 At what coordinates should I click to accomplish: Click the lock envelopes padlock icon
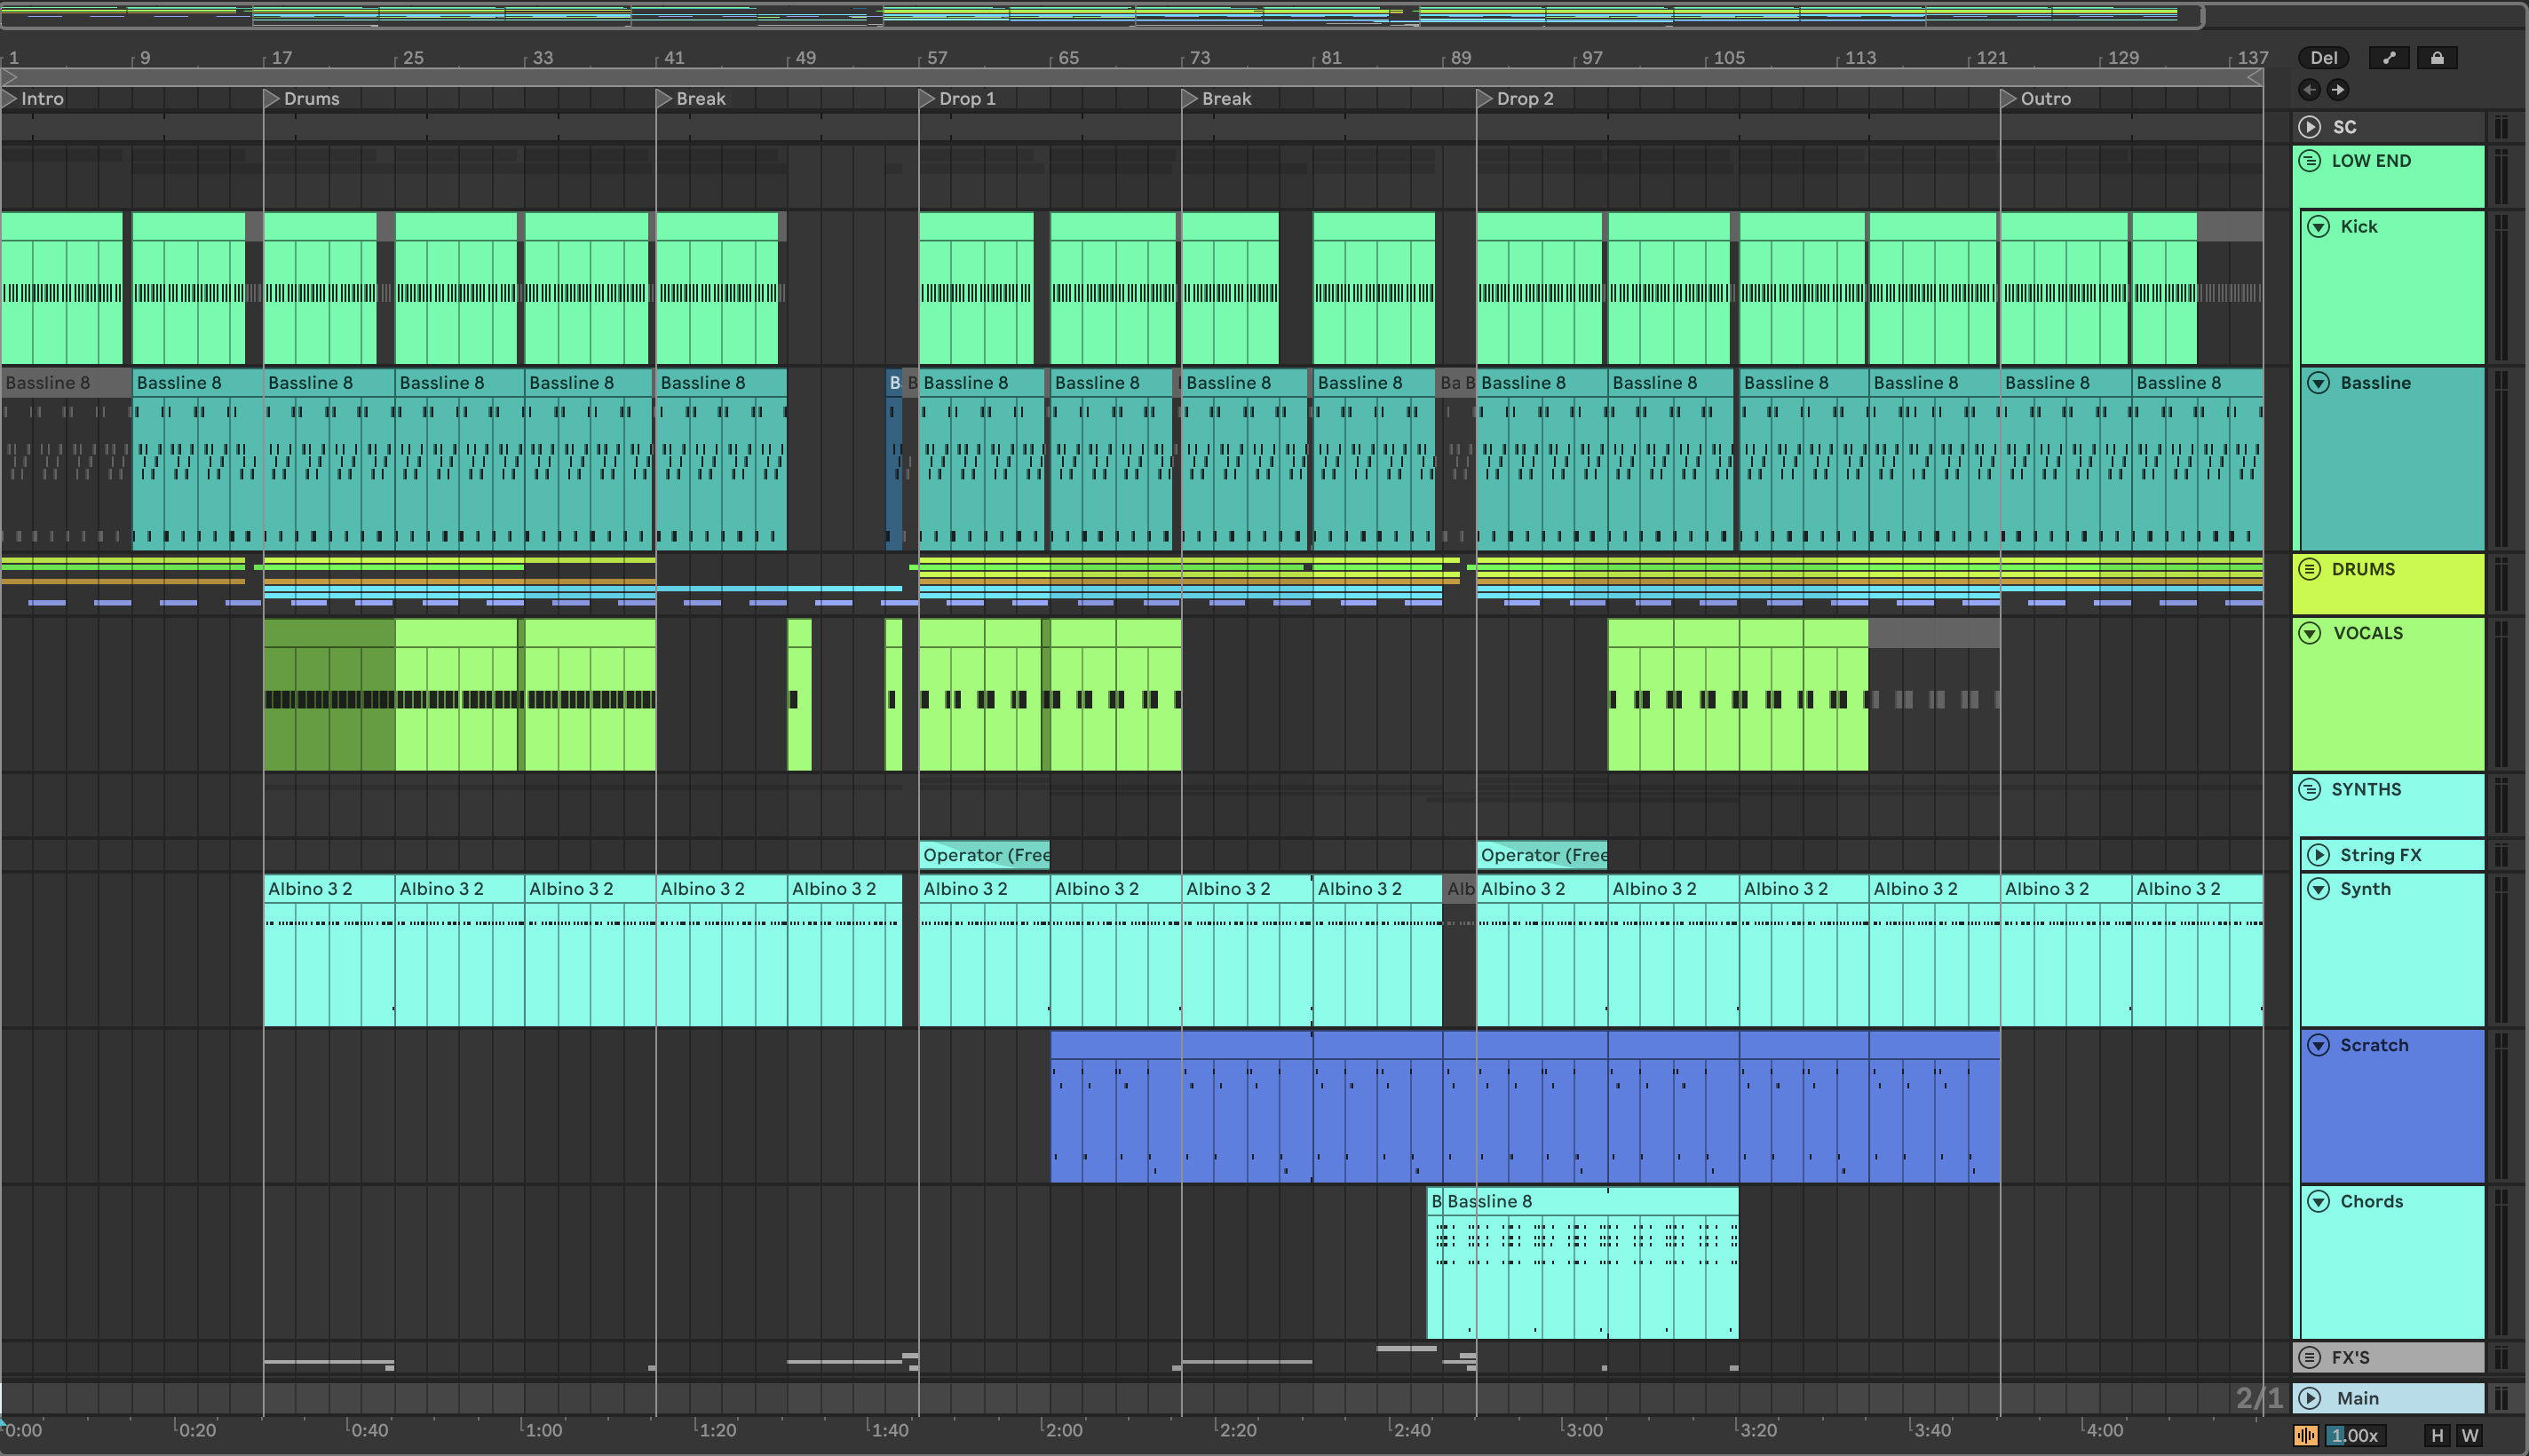coord(2437,58)
